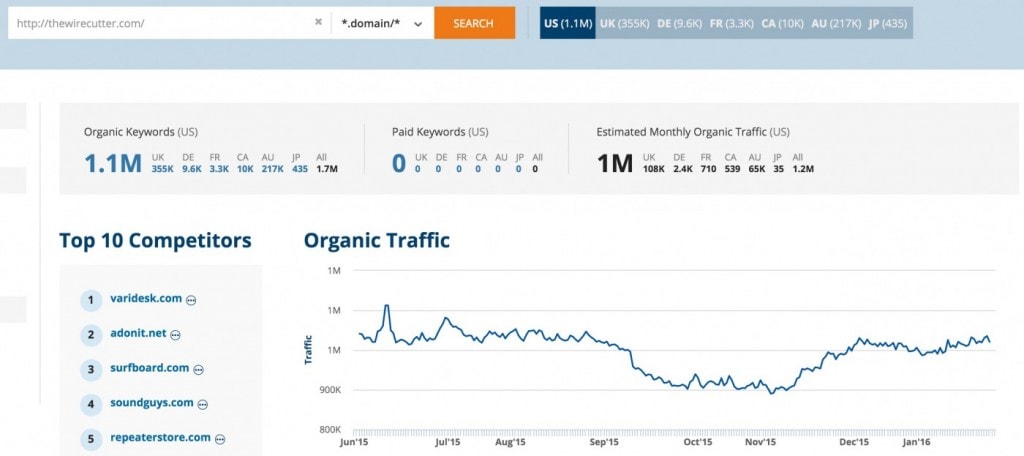This screenshot has height=456, width=1024.
Task: Click the orange SEARCH button
Action: tap(474, 23)
